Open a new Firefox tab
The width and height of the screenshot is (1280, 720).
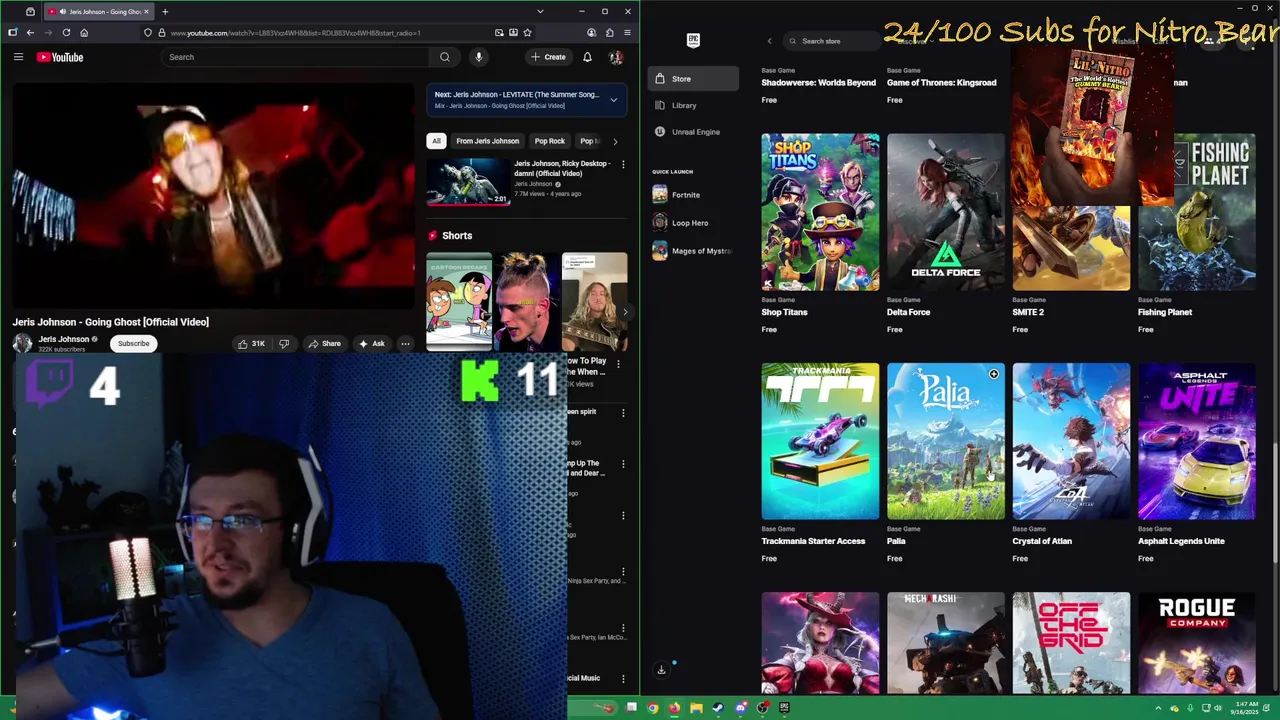pos(165,11)
